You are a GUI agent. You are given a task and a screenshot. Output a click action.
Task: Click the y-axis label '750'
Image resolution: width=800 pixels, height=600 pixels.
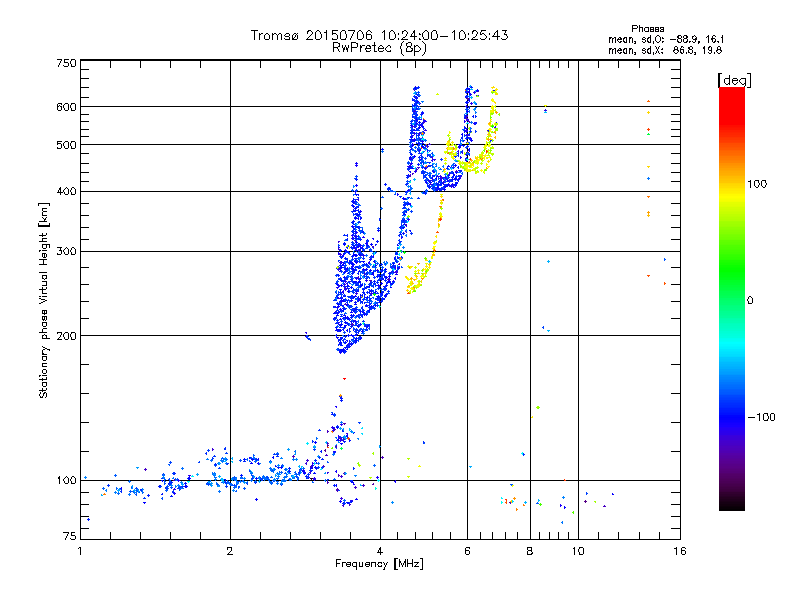[66, 63]
